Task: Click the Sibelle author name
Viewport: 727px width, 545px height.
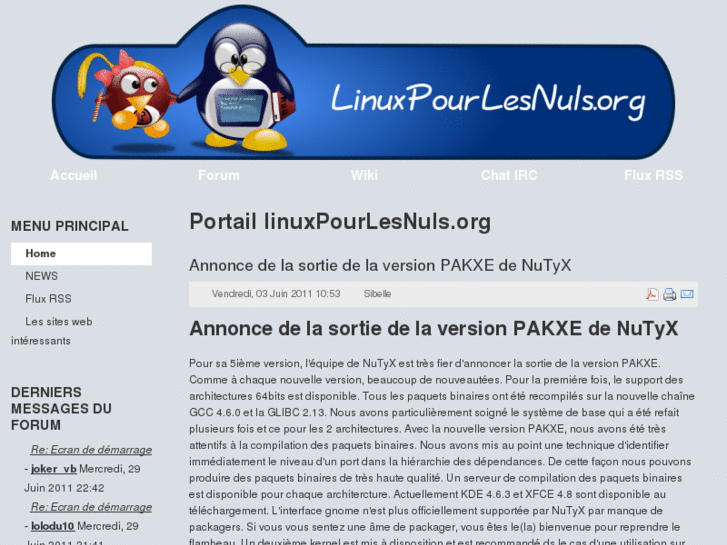Action: [x=377, y=294]
